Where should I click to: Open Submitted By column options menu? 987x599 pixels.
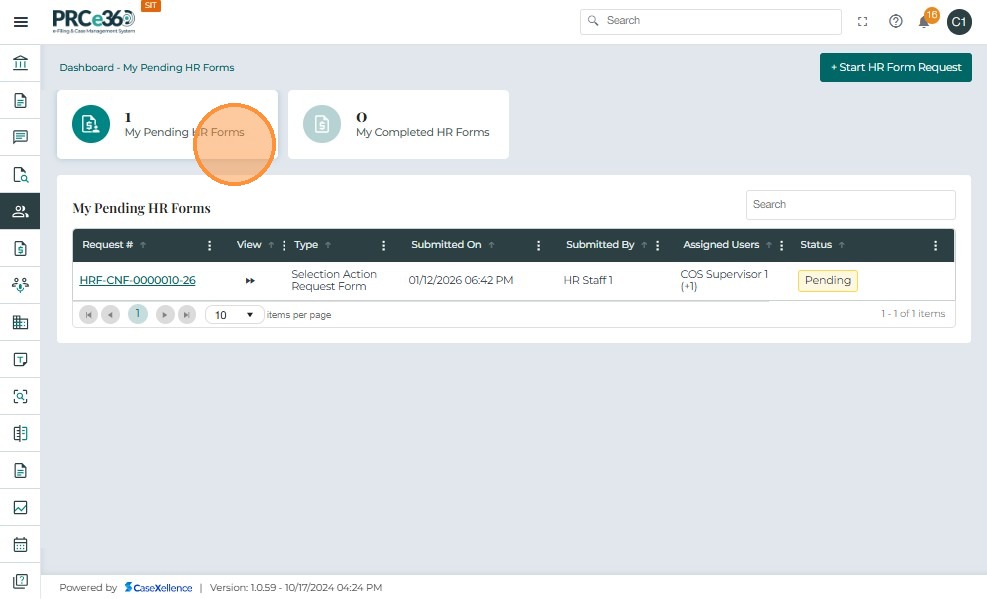point(657,245)
